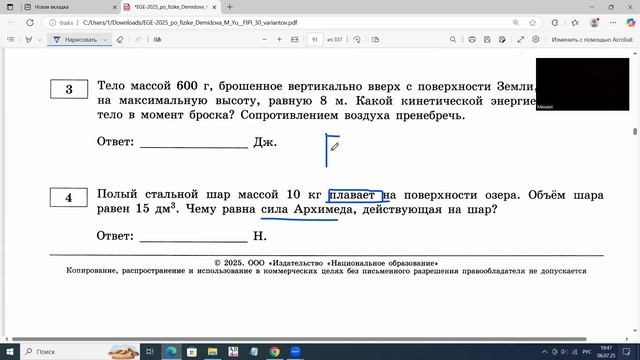The image size is (640, 360).
Task: Zoom out the PDF
Action: click(264, 40)
